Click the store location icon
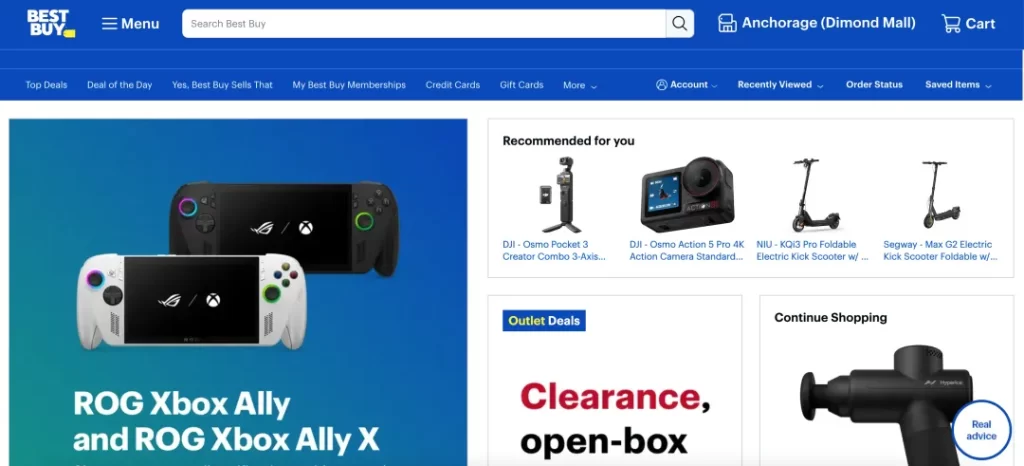Screen dimensions: 1024x466 click(x=727, y=23)
